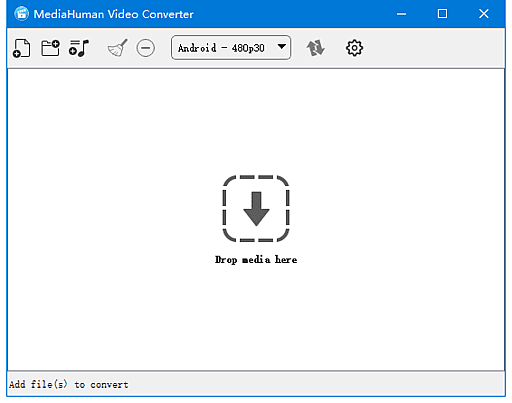Screen dimensions: 512x403
Task: Start conversion with the arrows icon
Action: (315, 48)
